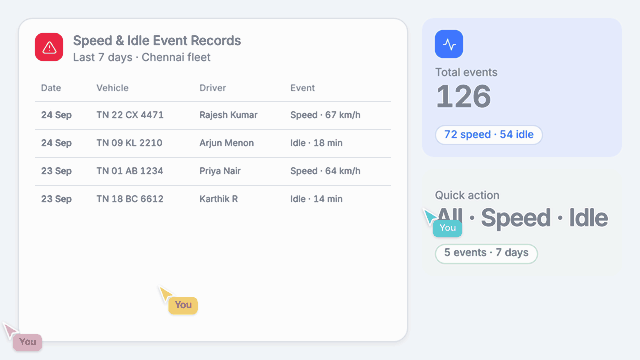The image size is (640, 360).
Task: Click the 'Quick action' label
Action: coord(467,195)
